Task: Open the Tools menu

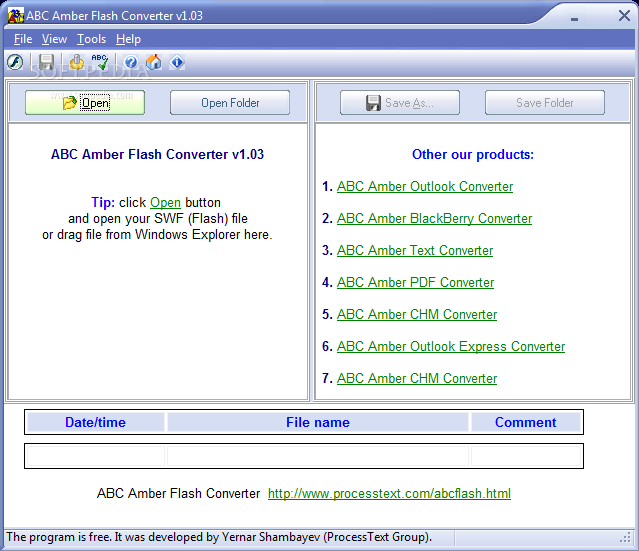Action: point(92,39)
